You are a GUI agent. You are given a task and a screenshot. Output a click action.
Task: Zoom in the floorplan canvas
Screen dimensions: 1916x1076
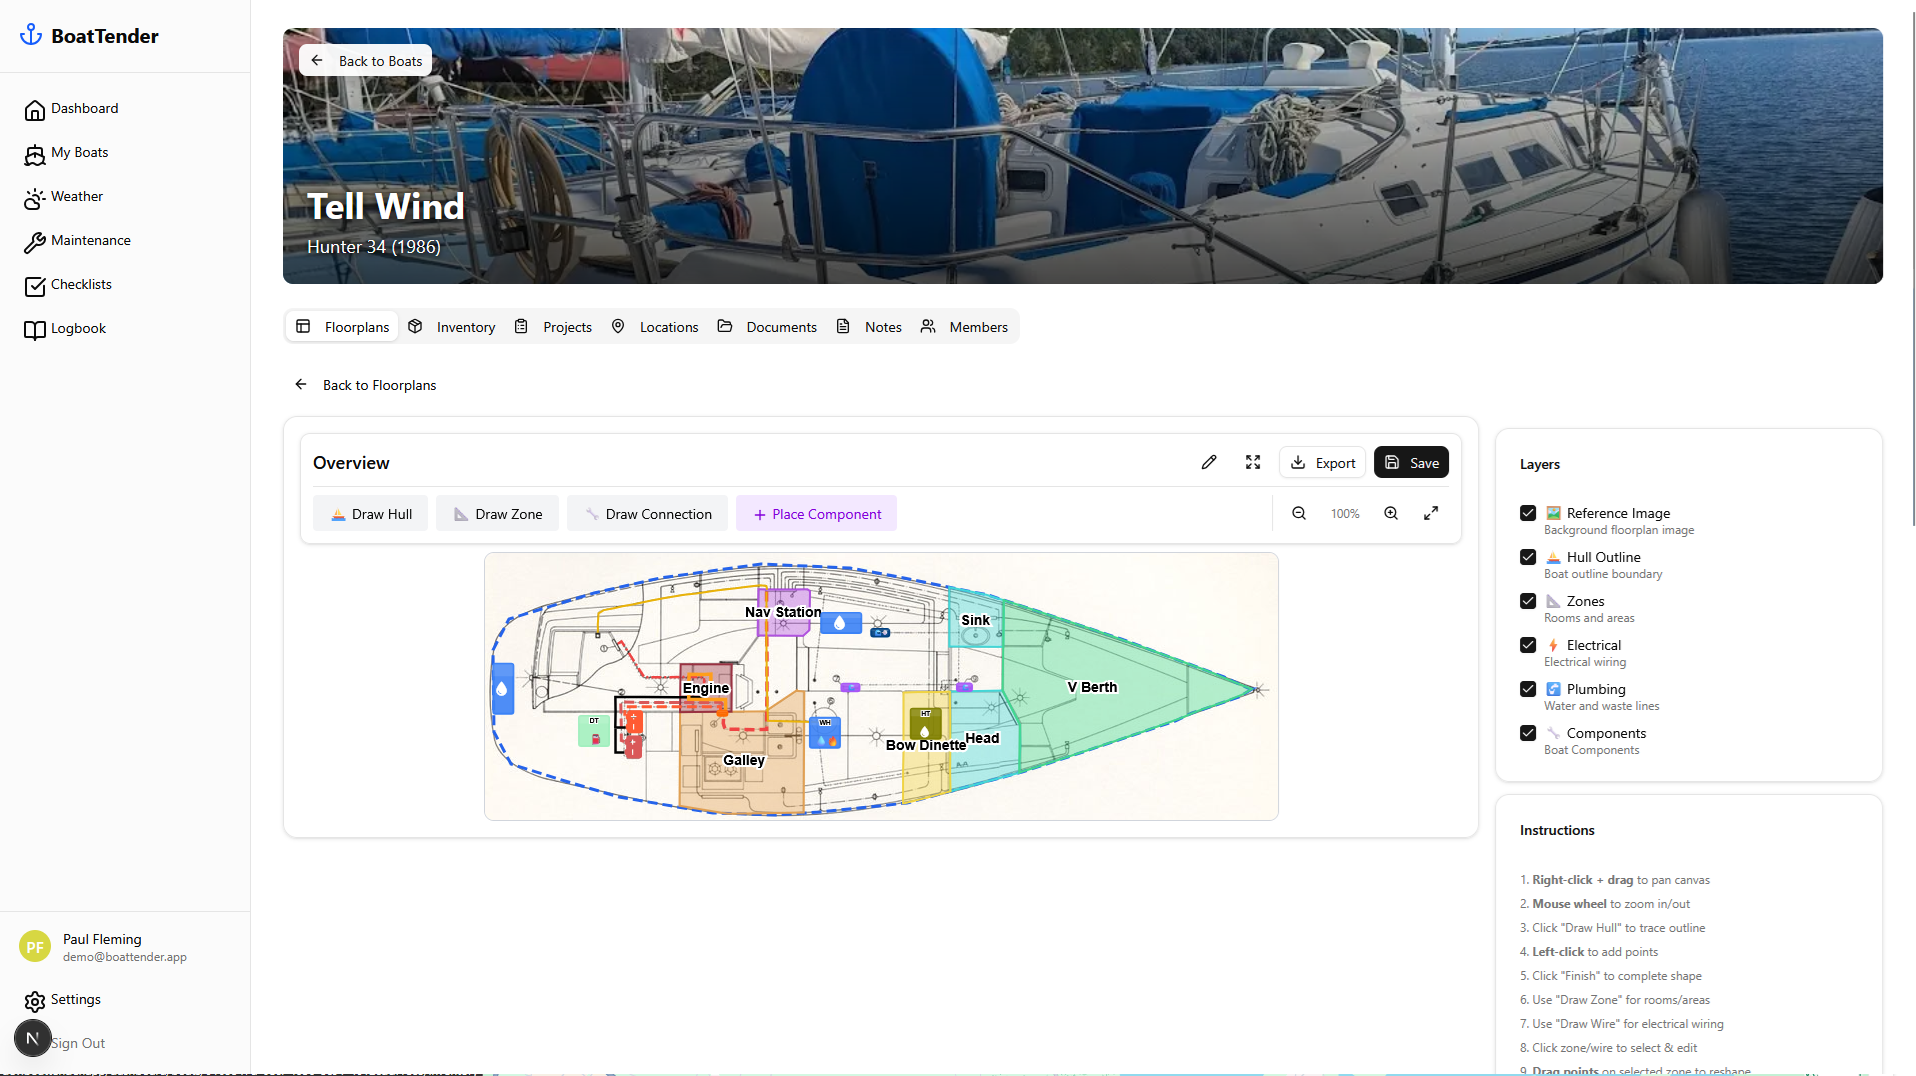point(1390,513)
